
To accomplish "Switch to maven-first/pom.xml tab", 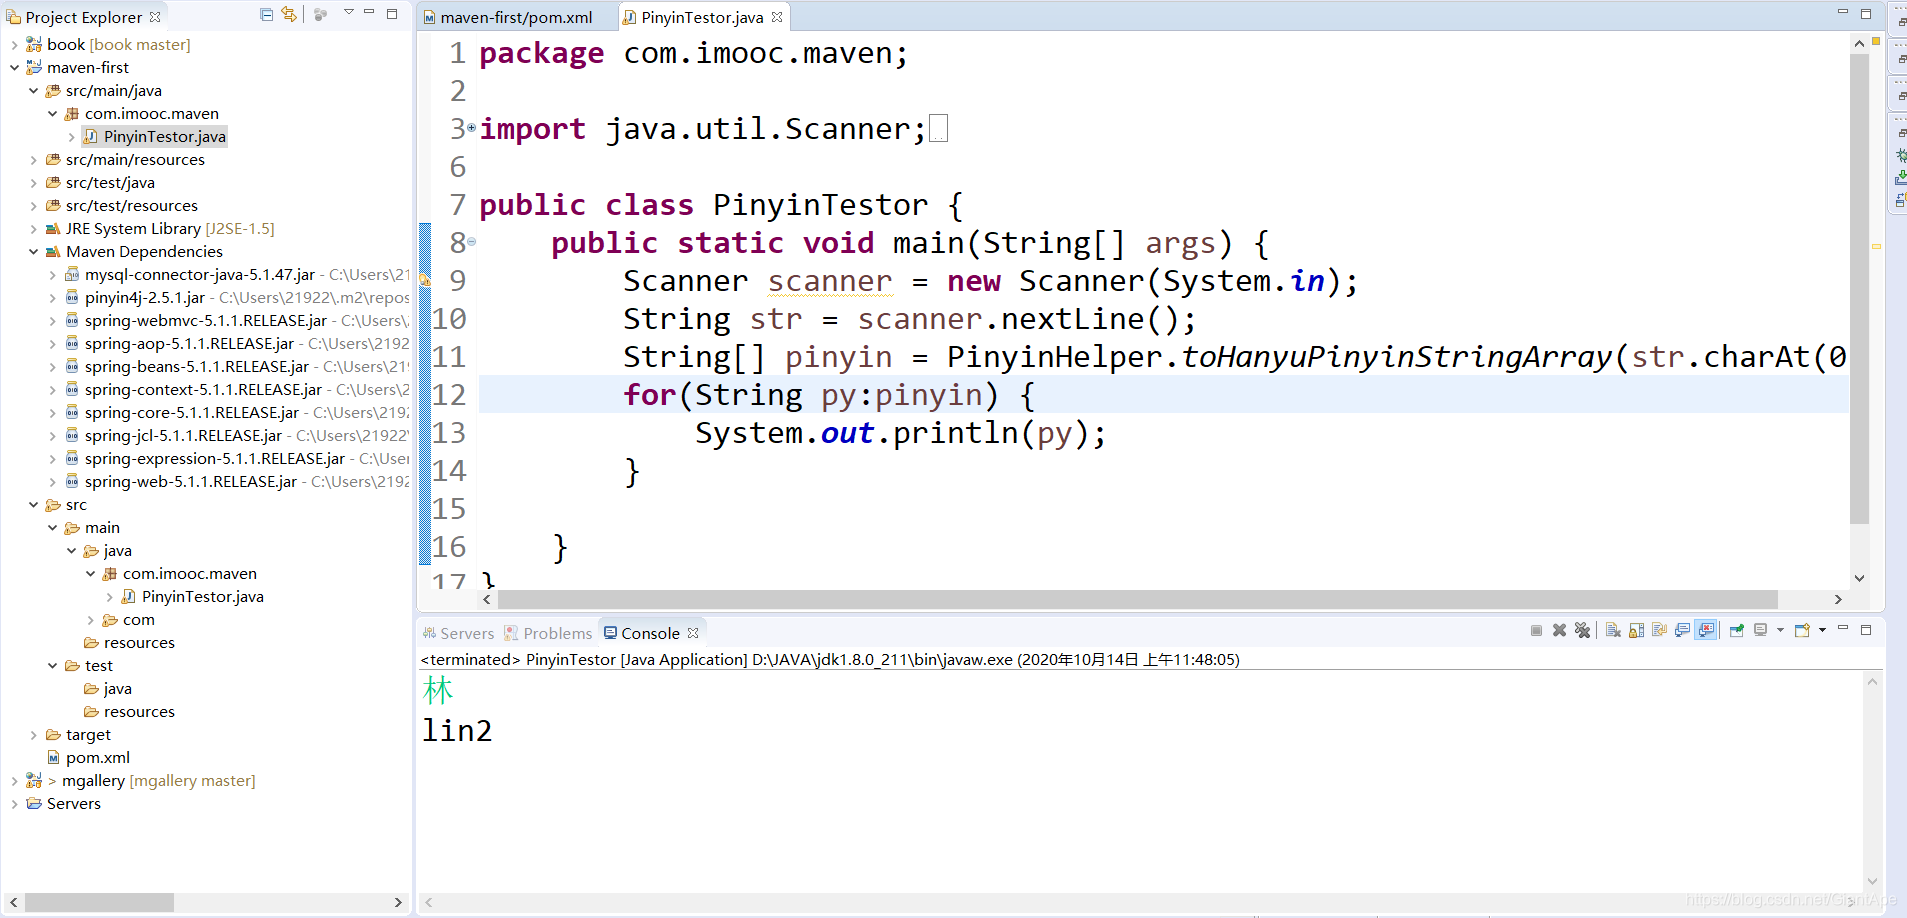I will point(507,17).
